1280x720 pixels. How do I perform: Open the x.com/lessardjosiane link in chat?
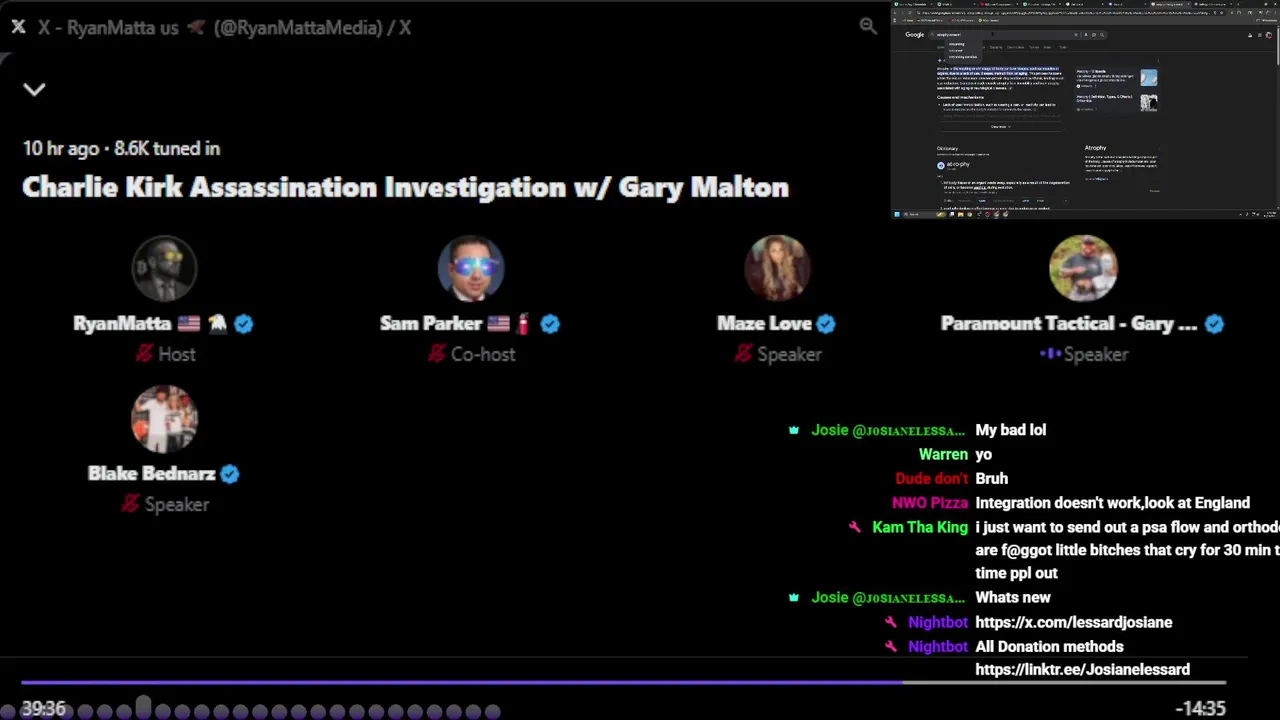(x=1074, y=622)
